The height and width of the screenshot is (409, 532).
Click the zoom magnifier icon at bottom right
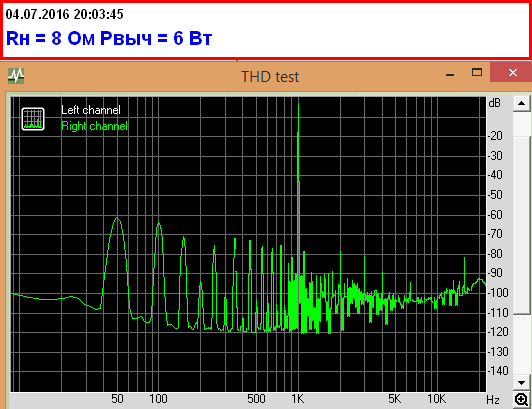521,399
